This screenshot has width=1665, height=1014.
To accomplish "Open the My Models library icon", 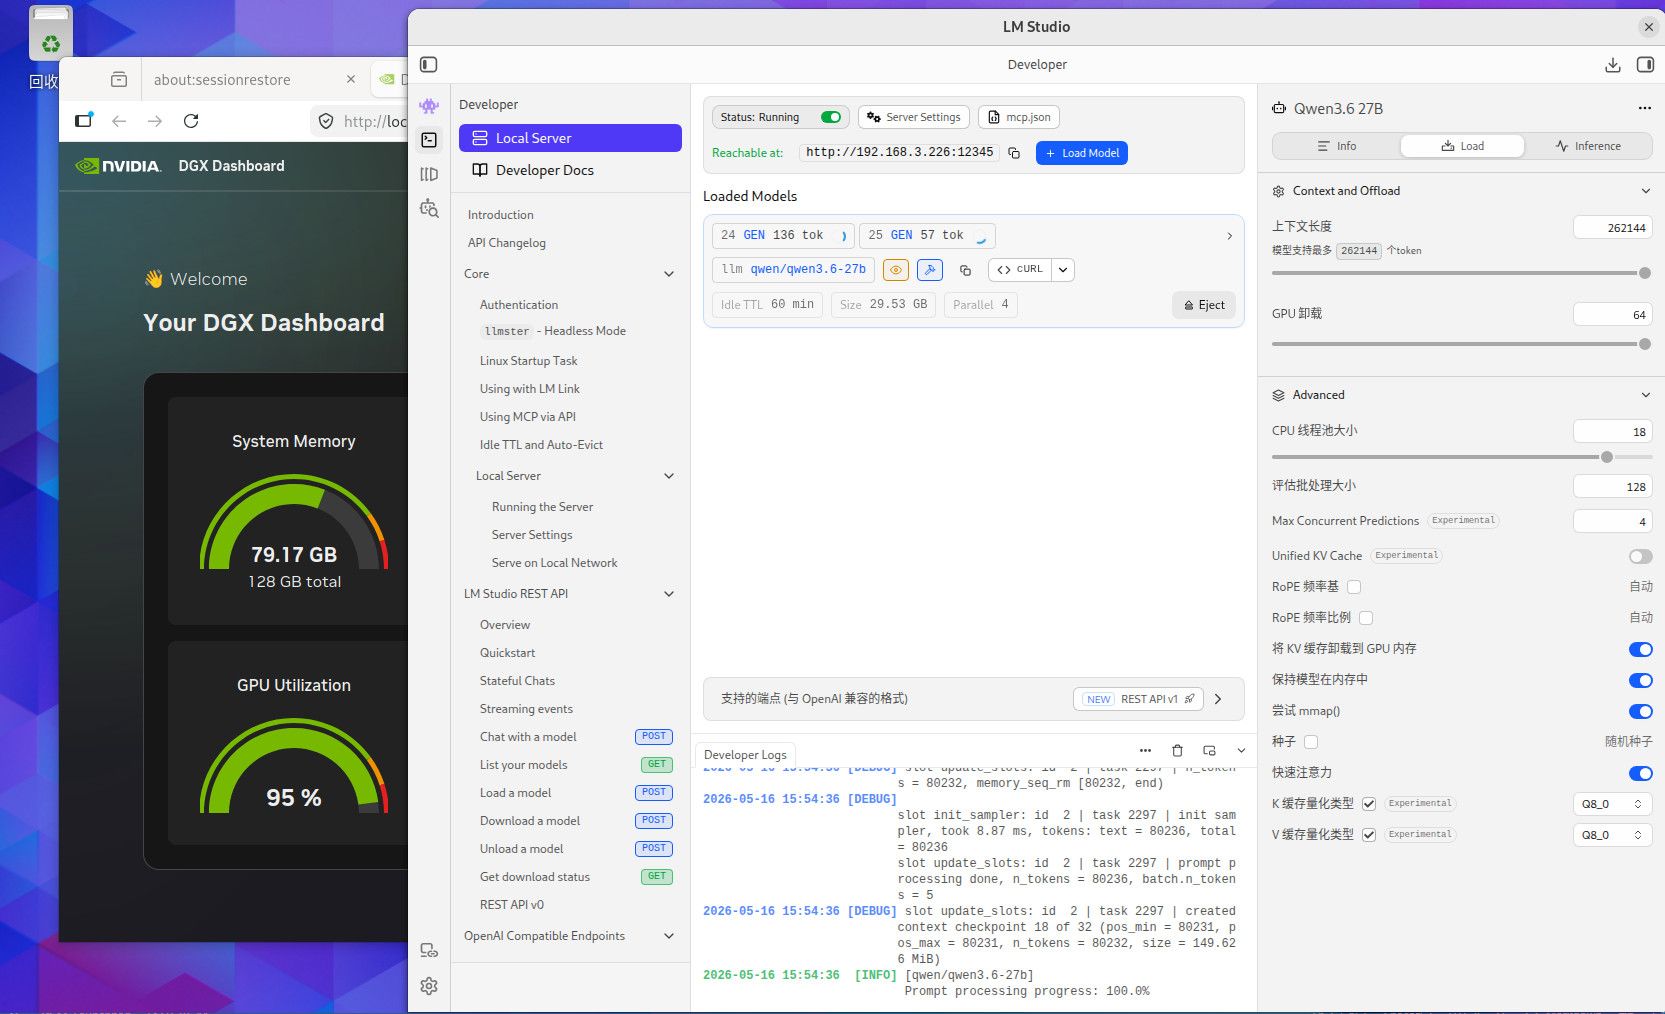I will click(429, 174).
